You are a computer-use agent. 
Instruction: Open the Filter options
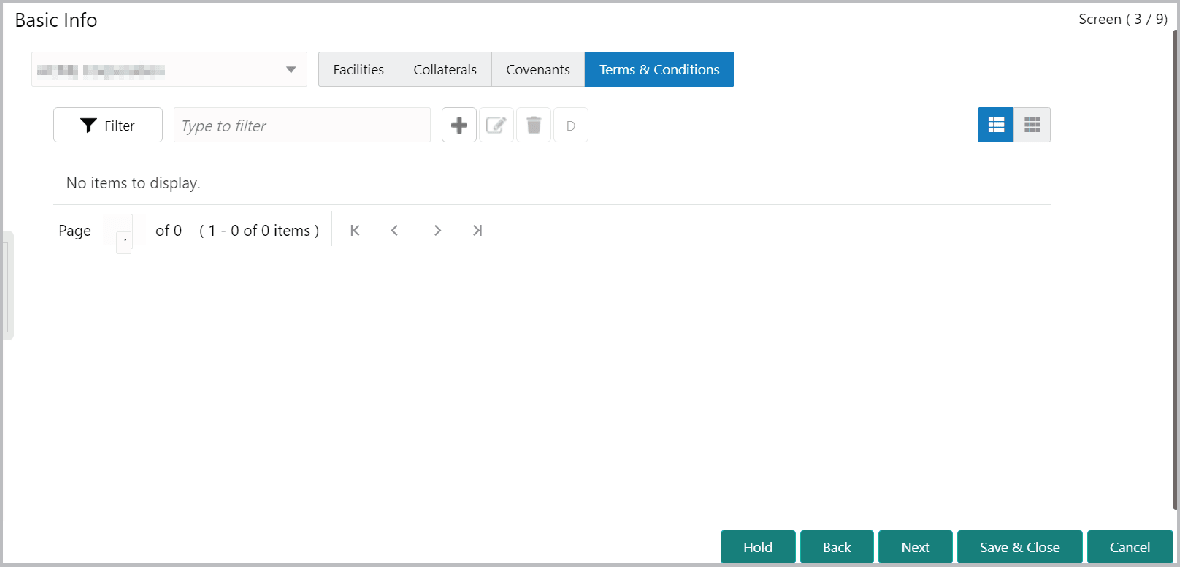click(108, 125)
